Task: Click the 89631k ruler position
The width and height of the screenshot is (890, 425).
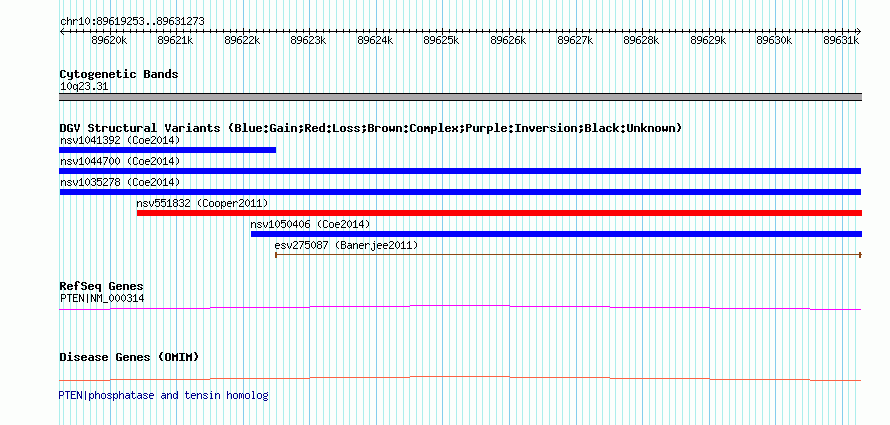Action: coord(841,40)
